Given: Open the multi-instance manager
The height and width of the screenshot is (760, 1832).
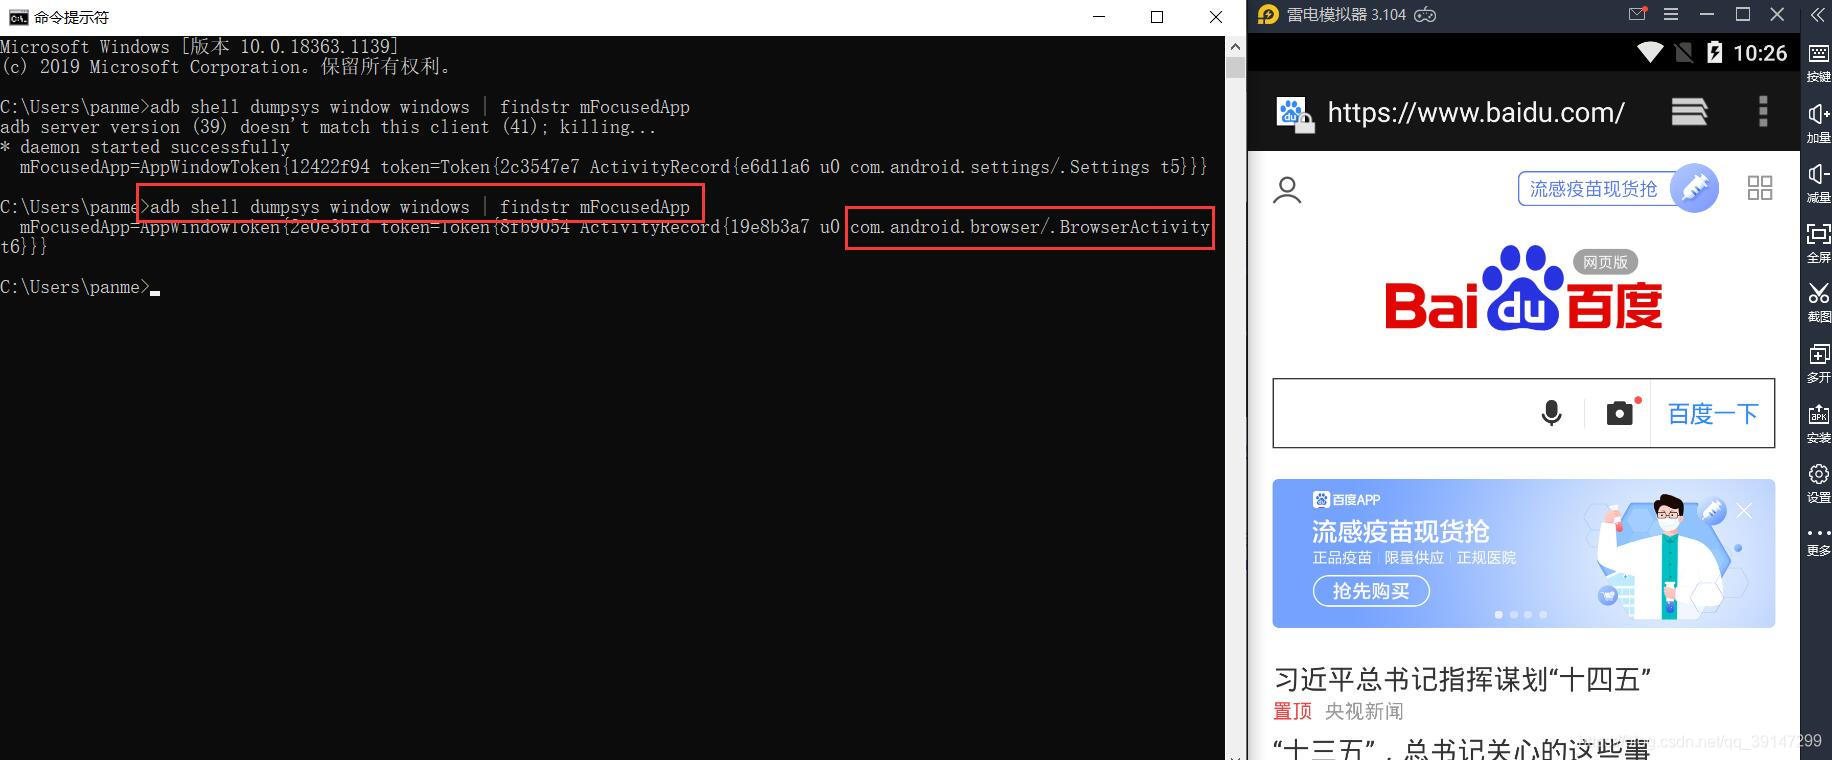Looking at the screenshot, I should pyautogui.click(x=1818, y=362).
